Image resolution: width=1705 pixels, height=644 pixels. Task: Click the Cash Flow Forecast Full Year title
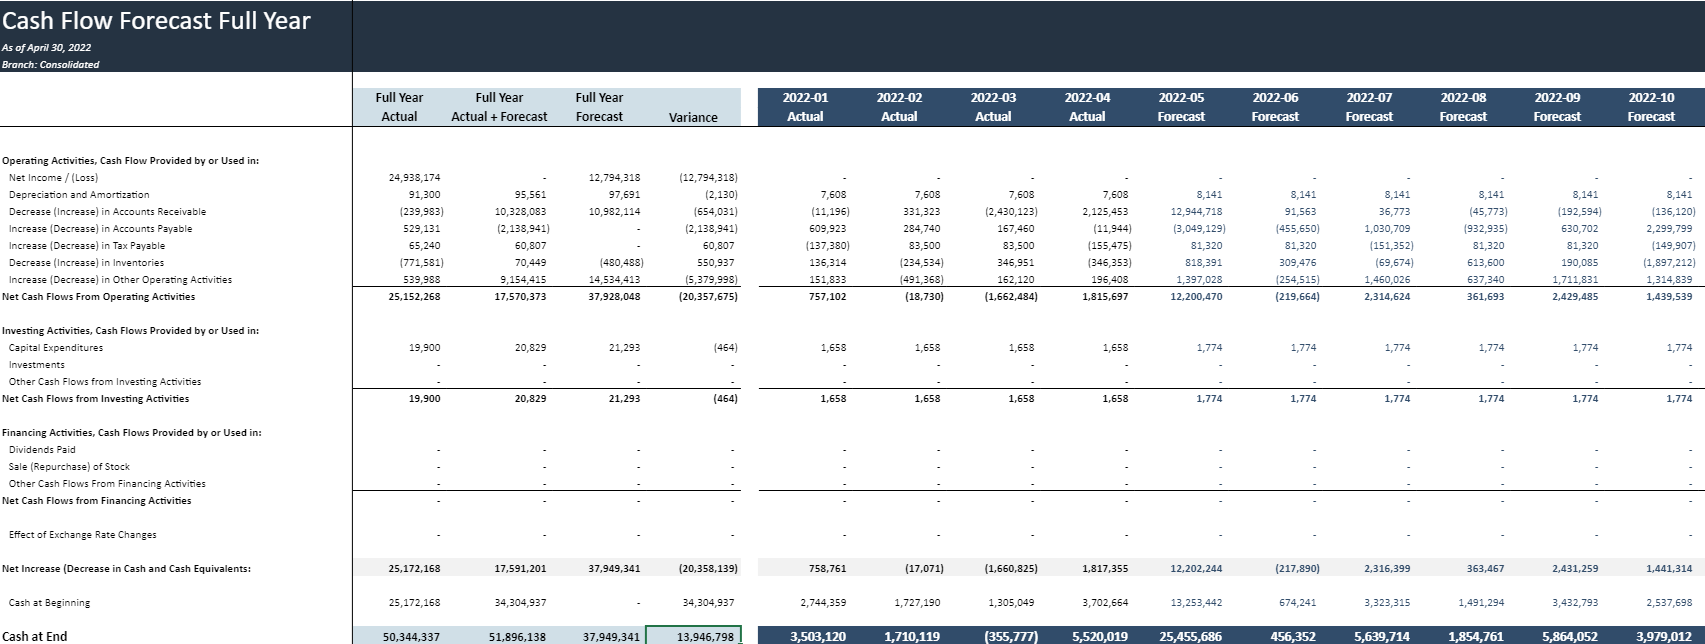pos(156,21)
